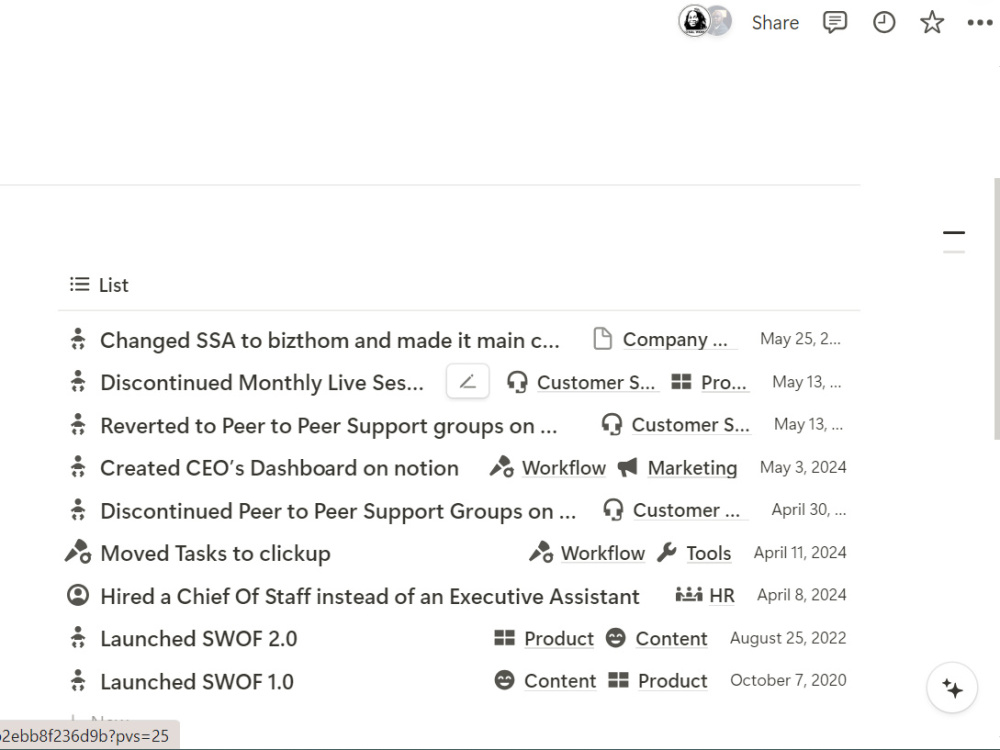Open Launched SWOF 1.0 entry
Screen dimensions: 1000x750
click(x=197, y=682)
